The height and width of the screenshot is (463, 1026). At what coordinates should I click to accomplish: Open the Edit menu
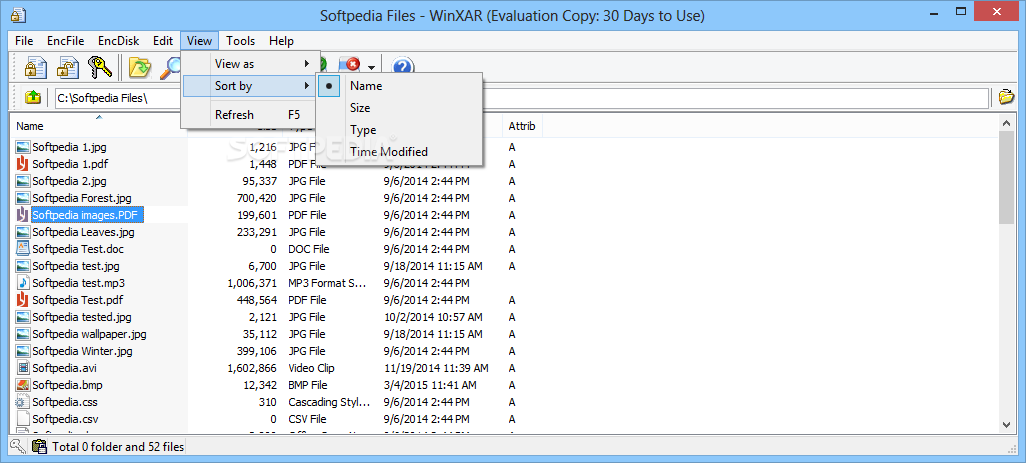click(163, 41)
